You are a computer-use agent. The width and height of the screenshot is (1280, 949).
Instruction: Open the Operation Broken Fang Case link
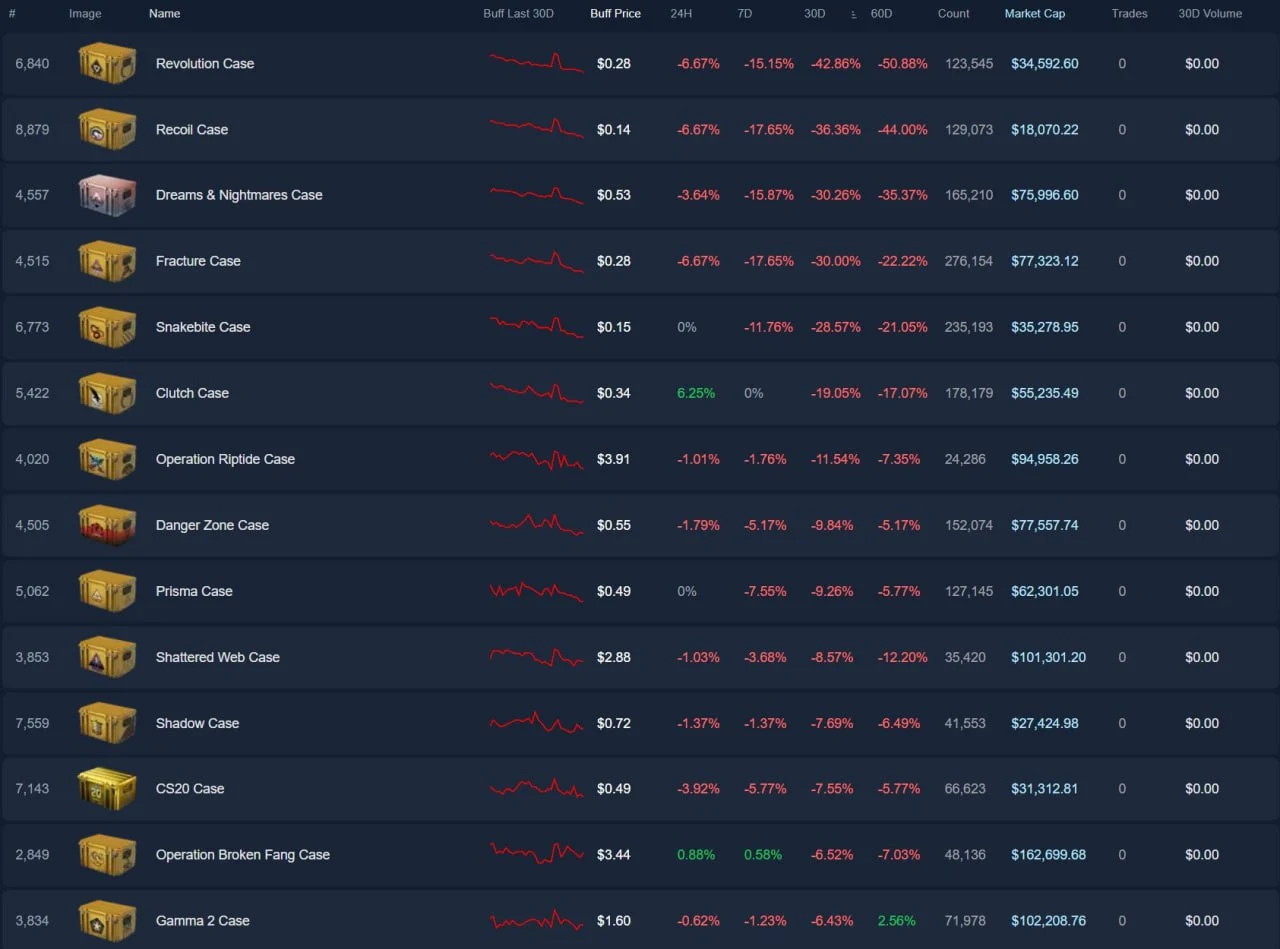tap(243, 855)
